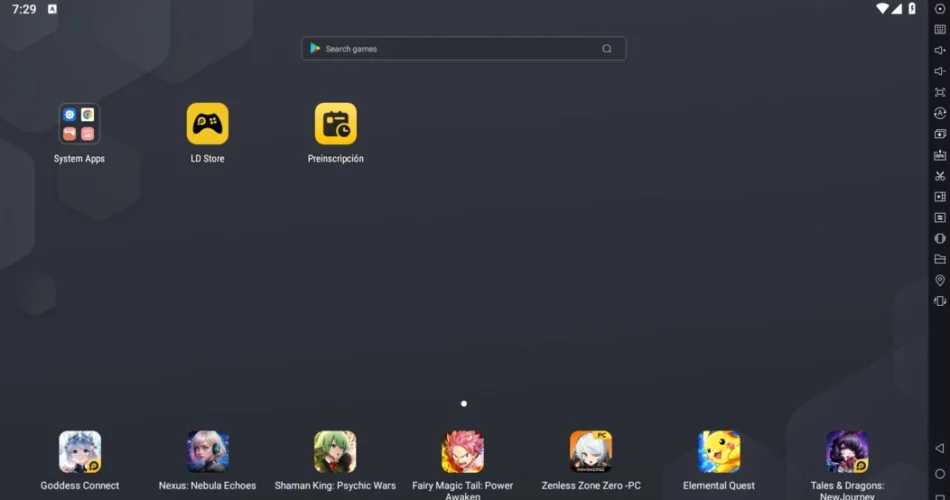This screenshot has height=500, width=950.
Task: Open Nexus: Nebula Echoes game icon
Action: pyautogui.click(x=207, y=452)
